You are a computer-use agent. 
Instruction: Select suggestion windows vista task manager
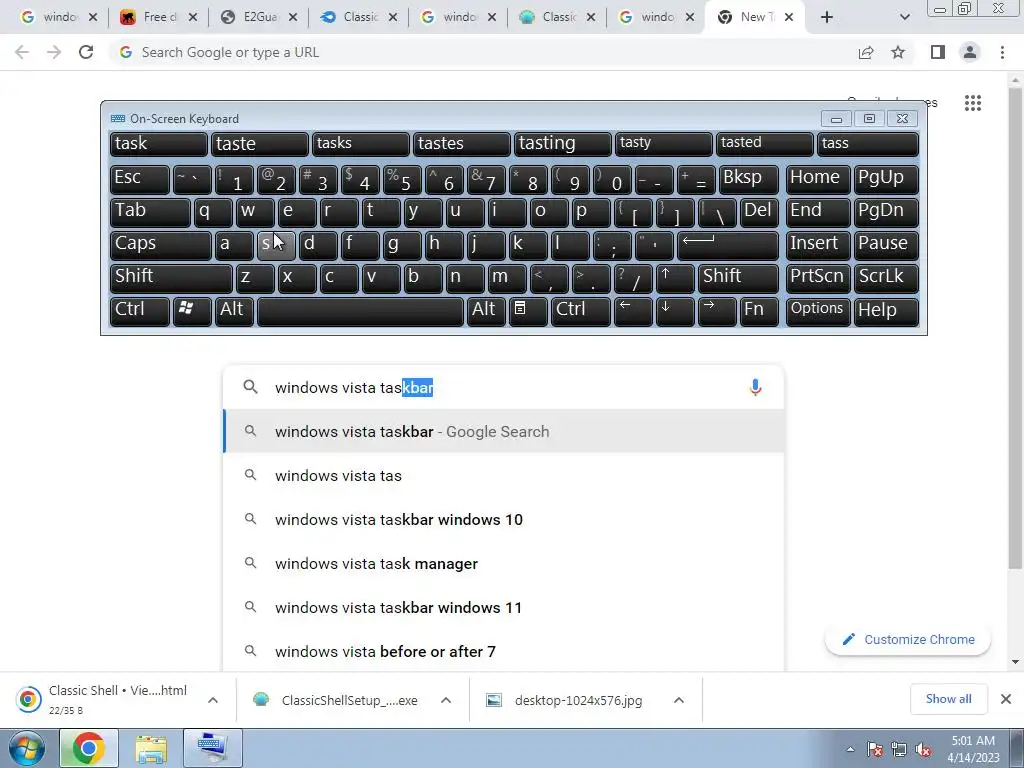pyautogui.click(x=504, y=564)
